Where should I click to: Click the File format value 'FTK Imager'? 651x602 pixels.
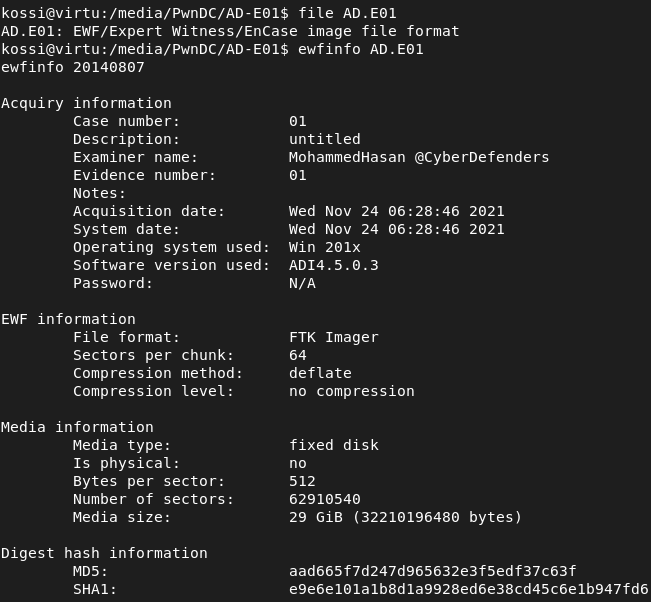pyautogui.click(x=333, y=337)
